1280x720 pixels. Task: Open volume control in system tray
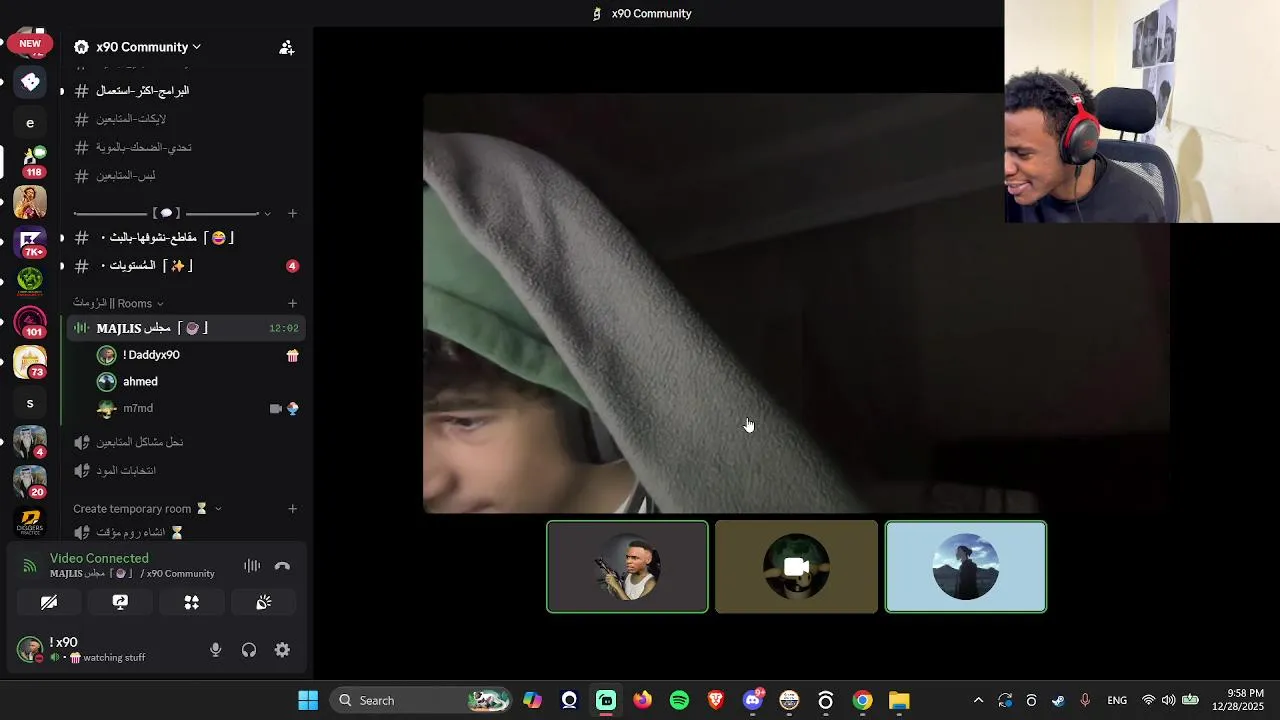[x=1168, y=700]
